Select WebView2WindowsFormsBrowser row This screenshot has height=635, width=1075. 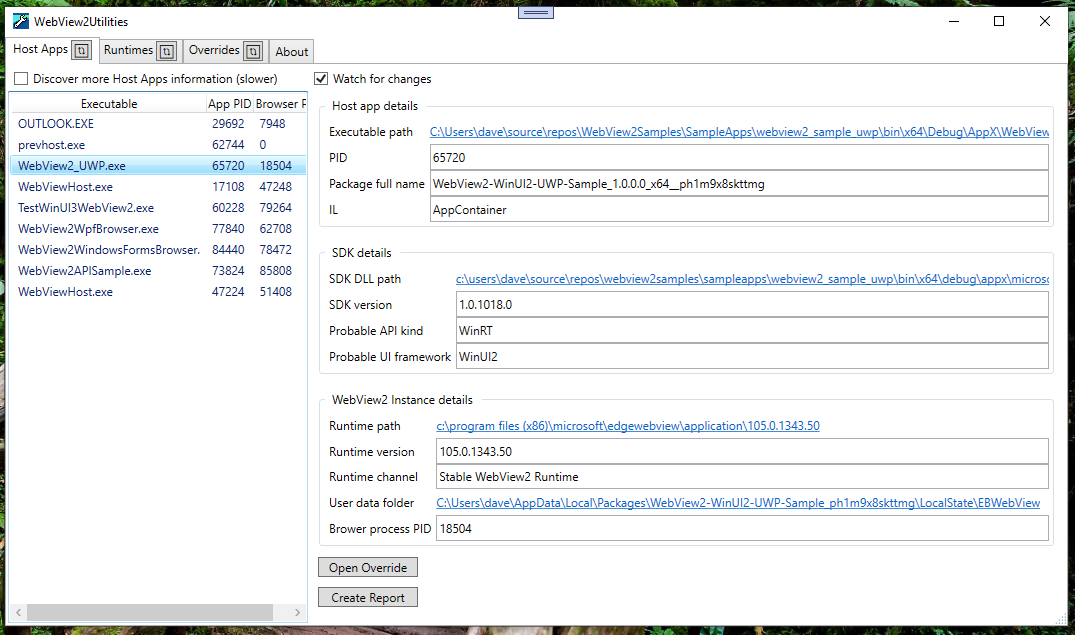[x=158, y=250]
